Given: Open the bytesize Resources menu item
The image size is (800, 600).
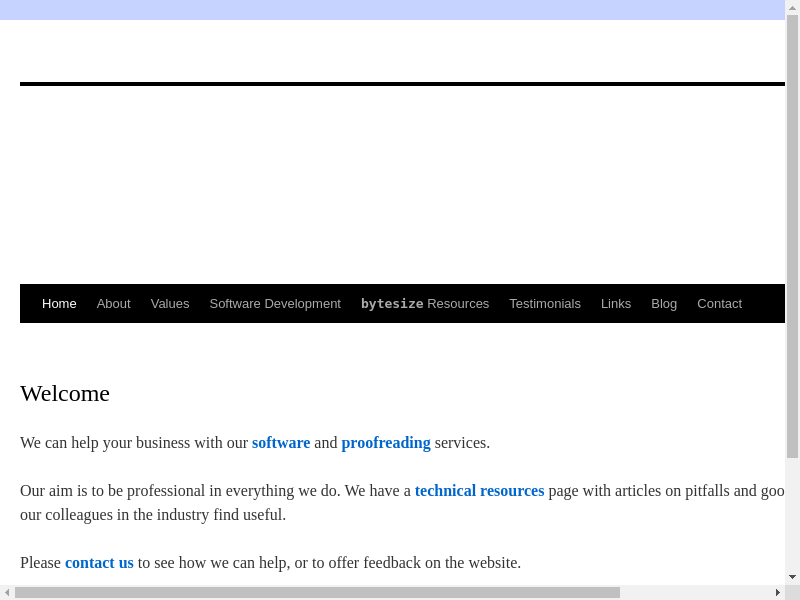Looking at the screenshot, I should (x=424, y=303).
